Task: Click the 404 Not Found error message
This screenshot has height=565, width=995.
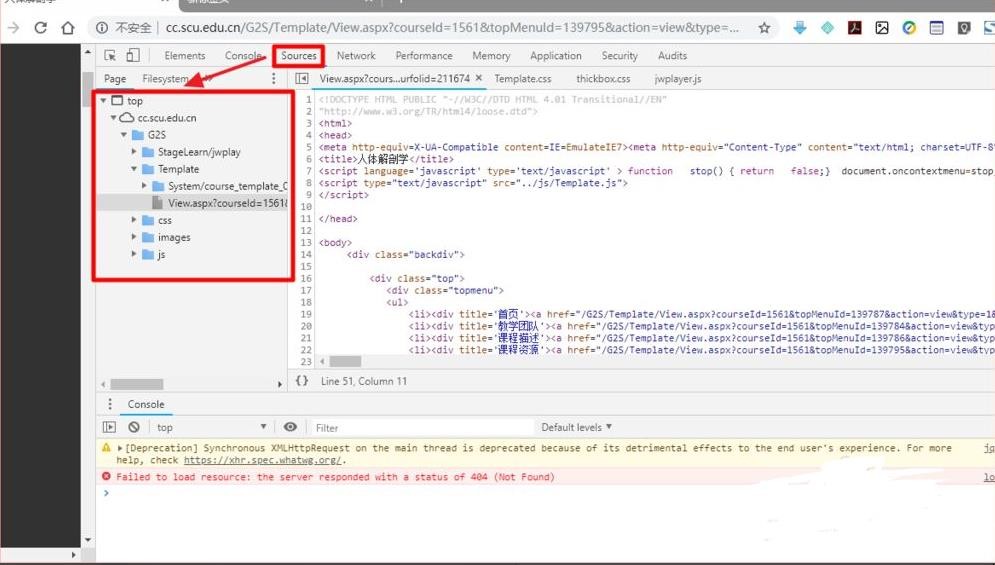Action: (x=335, y=477)
